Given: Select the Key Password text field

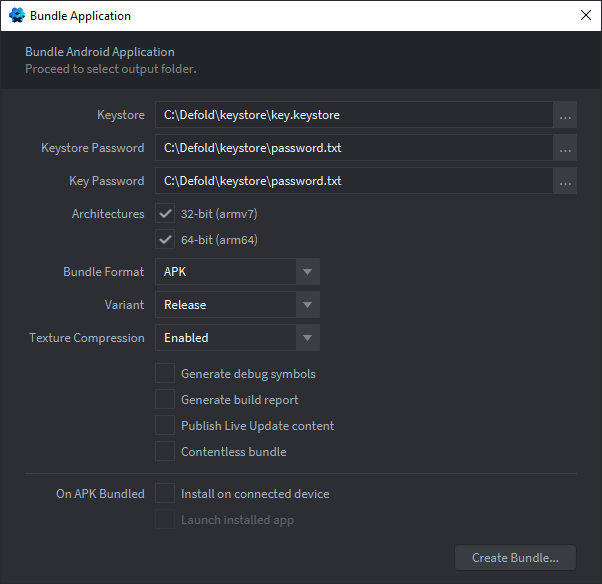Looking at the screenshot, I should 354,181.
